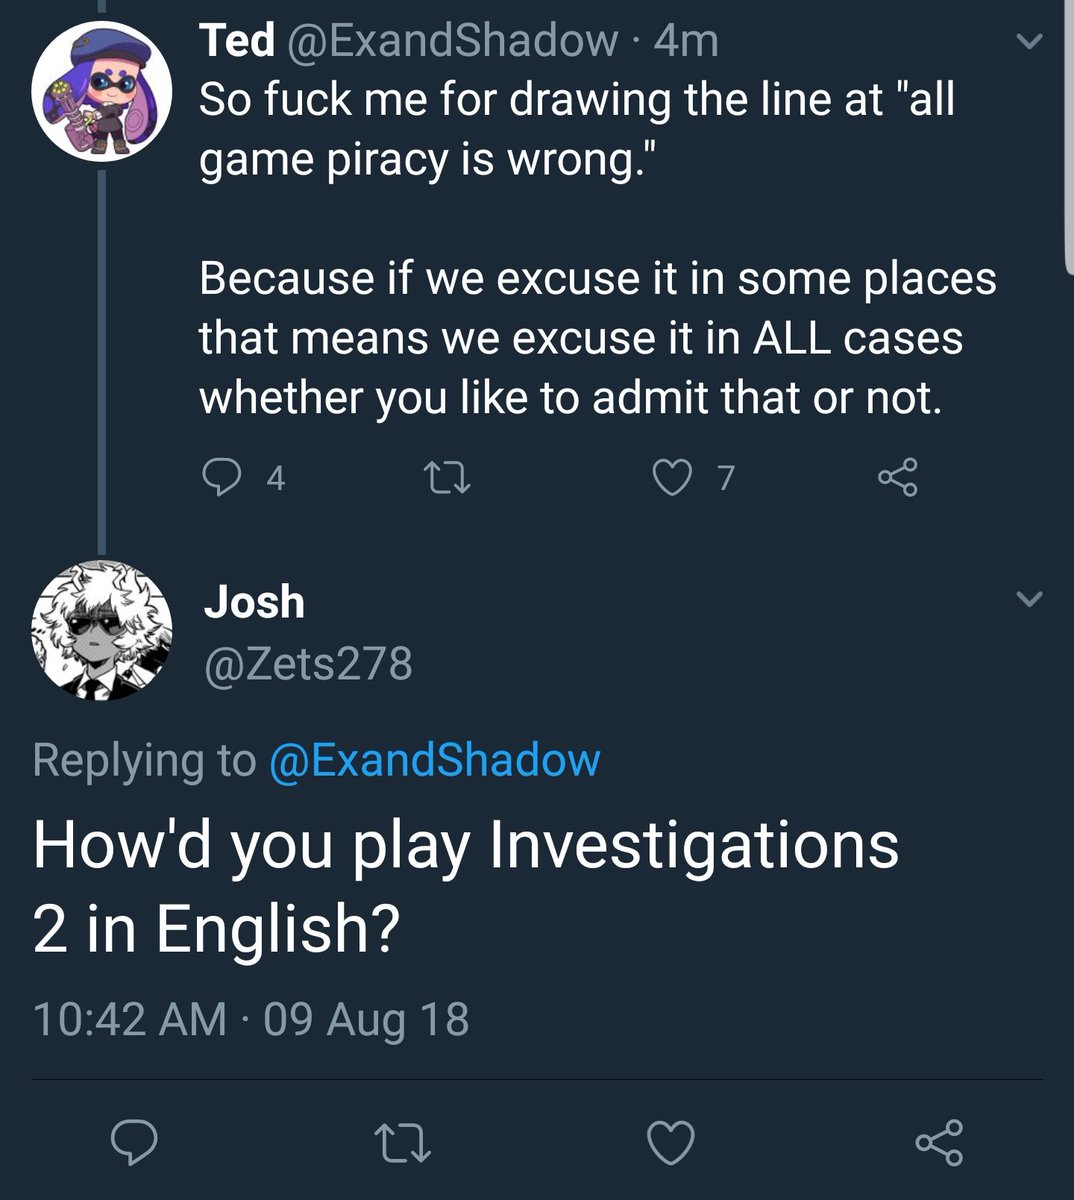Like Ted's tweet with heart icon
The height and width of the screenshot is (1200, 1074).
(x=671, y=478)
